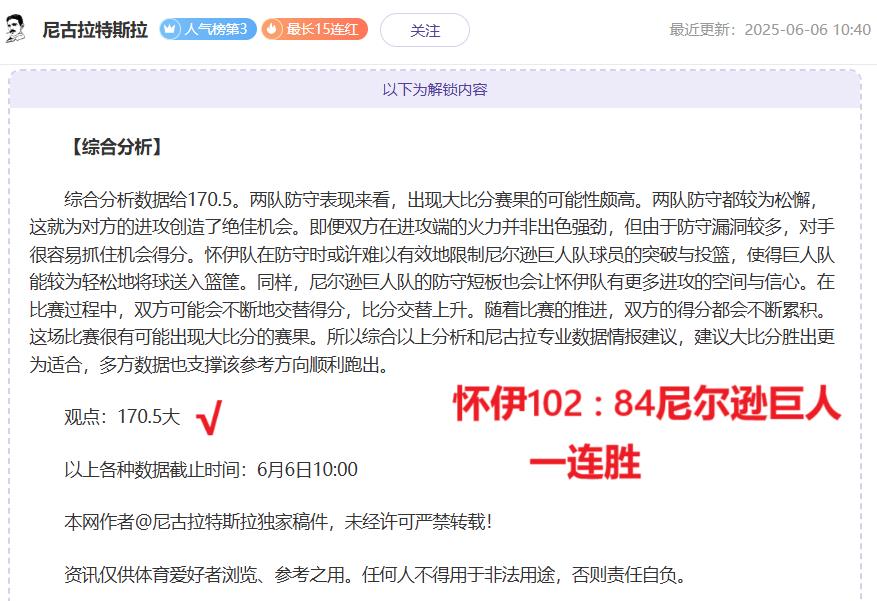877x601 pixels.
Task: Follow the author with 关注 button
Action: click(425, 30)
